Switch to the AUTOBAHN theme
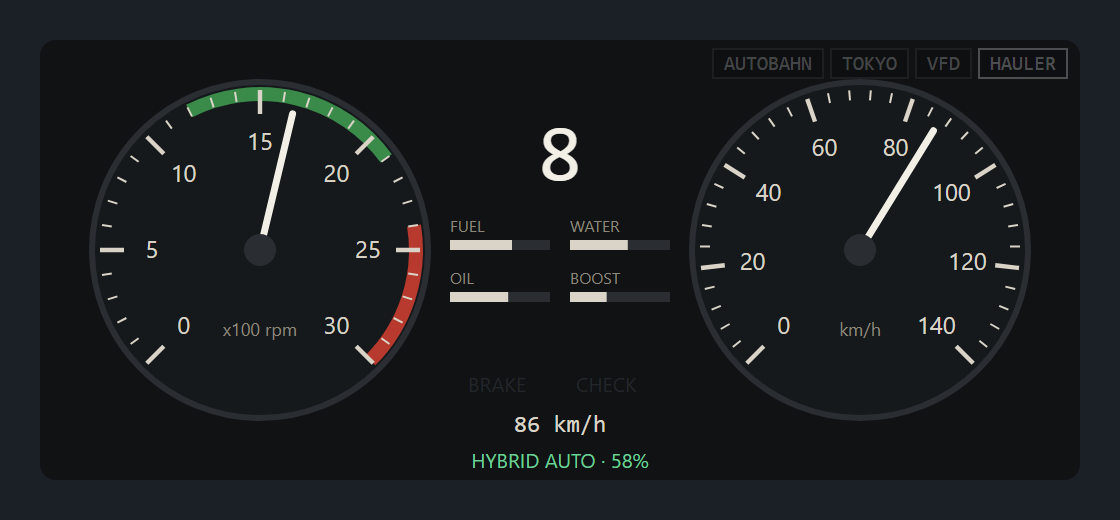1120x520 pixels. 768,64
